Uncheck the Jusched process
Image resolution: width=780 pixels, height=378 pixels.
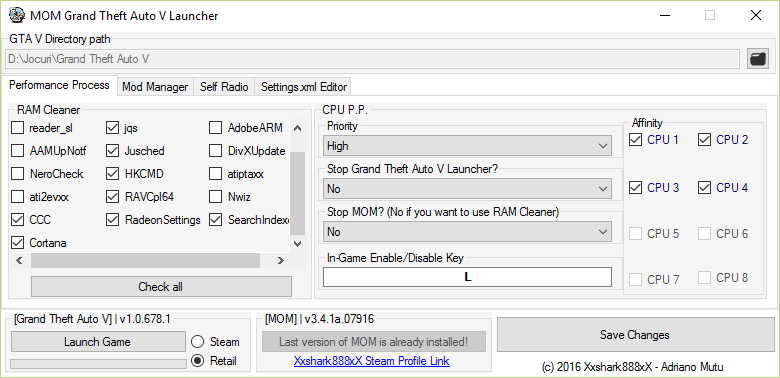click(x=112, y=151)
